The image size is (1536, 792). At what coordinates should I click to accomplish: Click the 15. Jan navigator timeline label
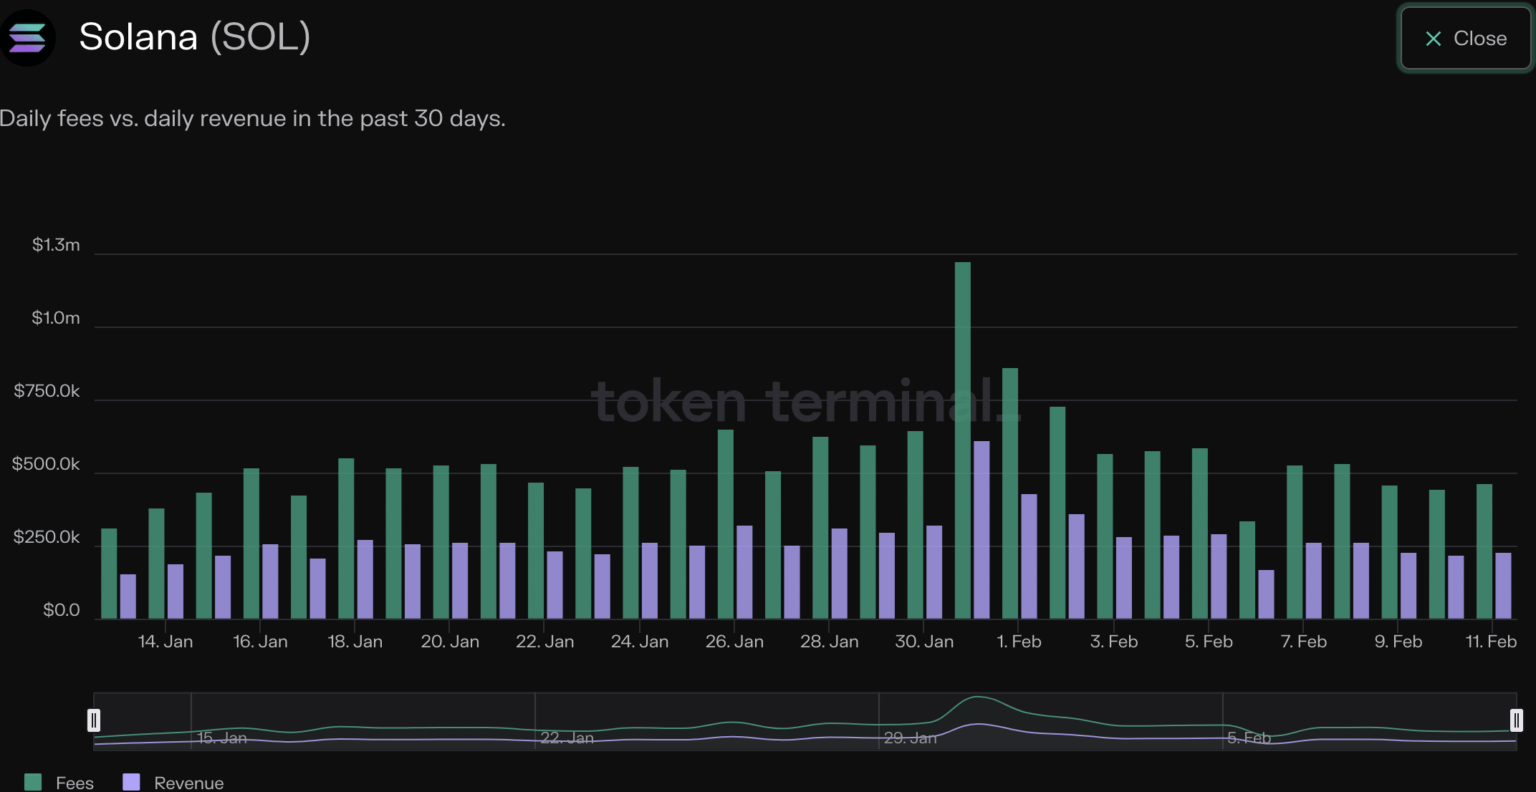coord(221,738)
